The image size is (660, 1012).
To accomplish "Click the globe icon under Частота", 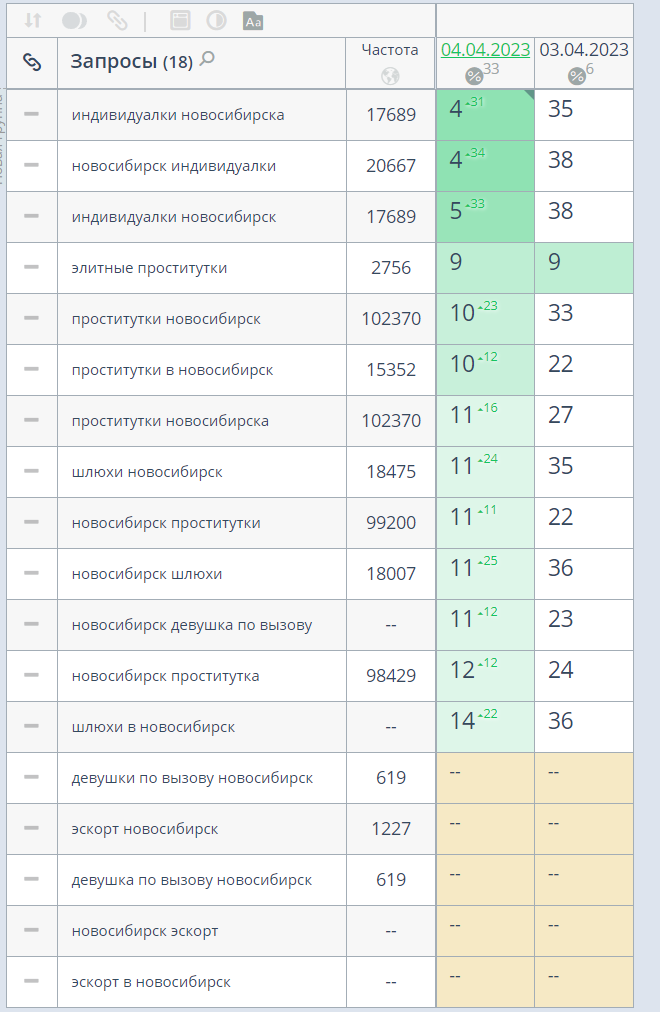I will (x=390, y=76).
